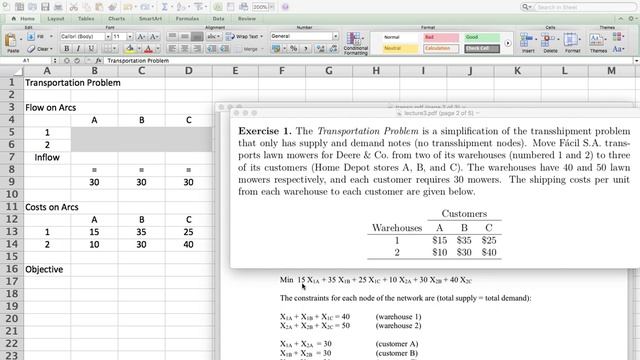Click the currency format icon
The height and width of the screenshot is (360, 640).
(x=276, y=49)
